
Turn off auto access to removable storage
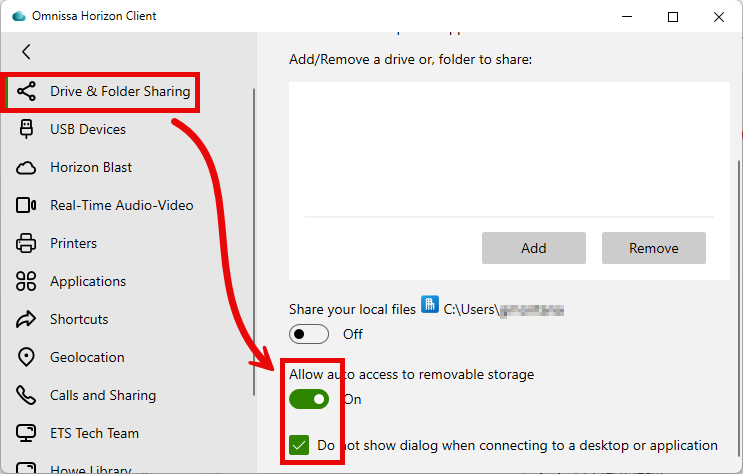click(309, 399)
